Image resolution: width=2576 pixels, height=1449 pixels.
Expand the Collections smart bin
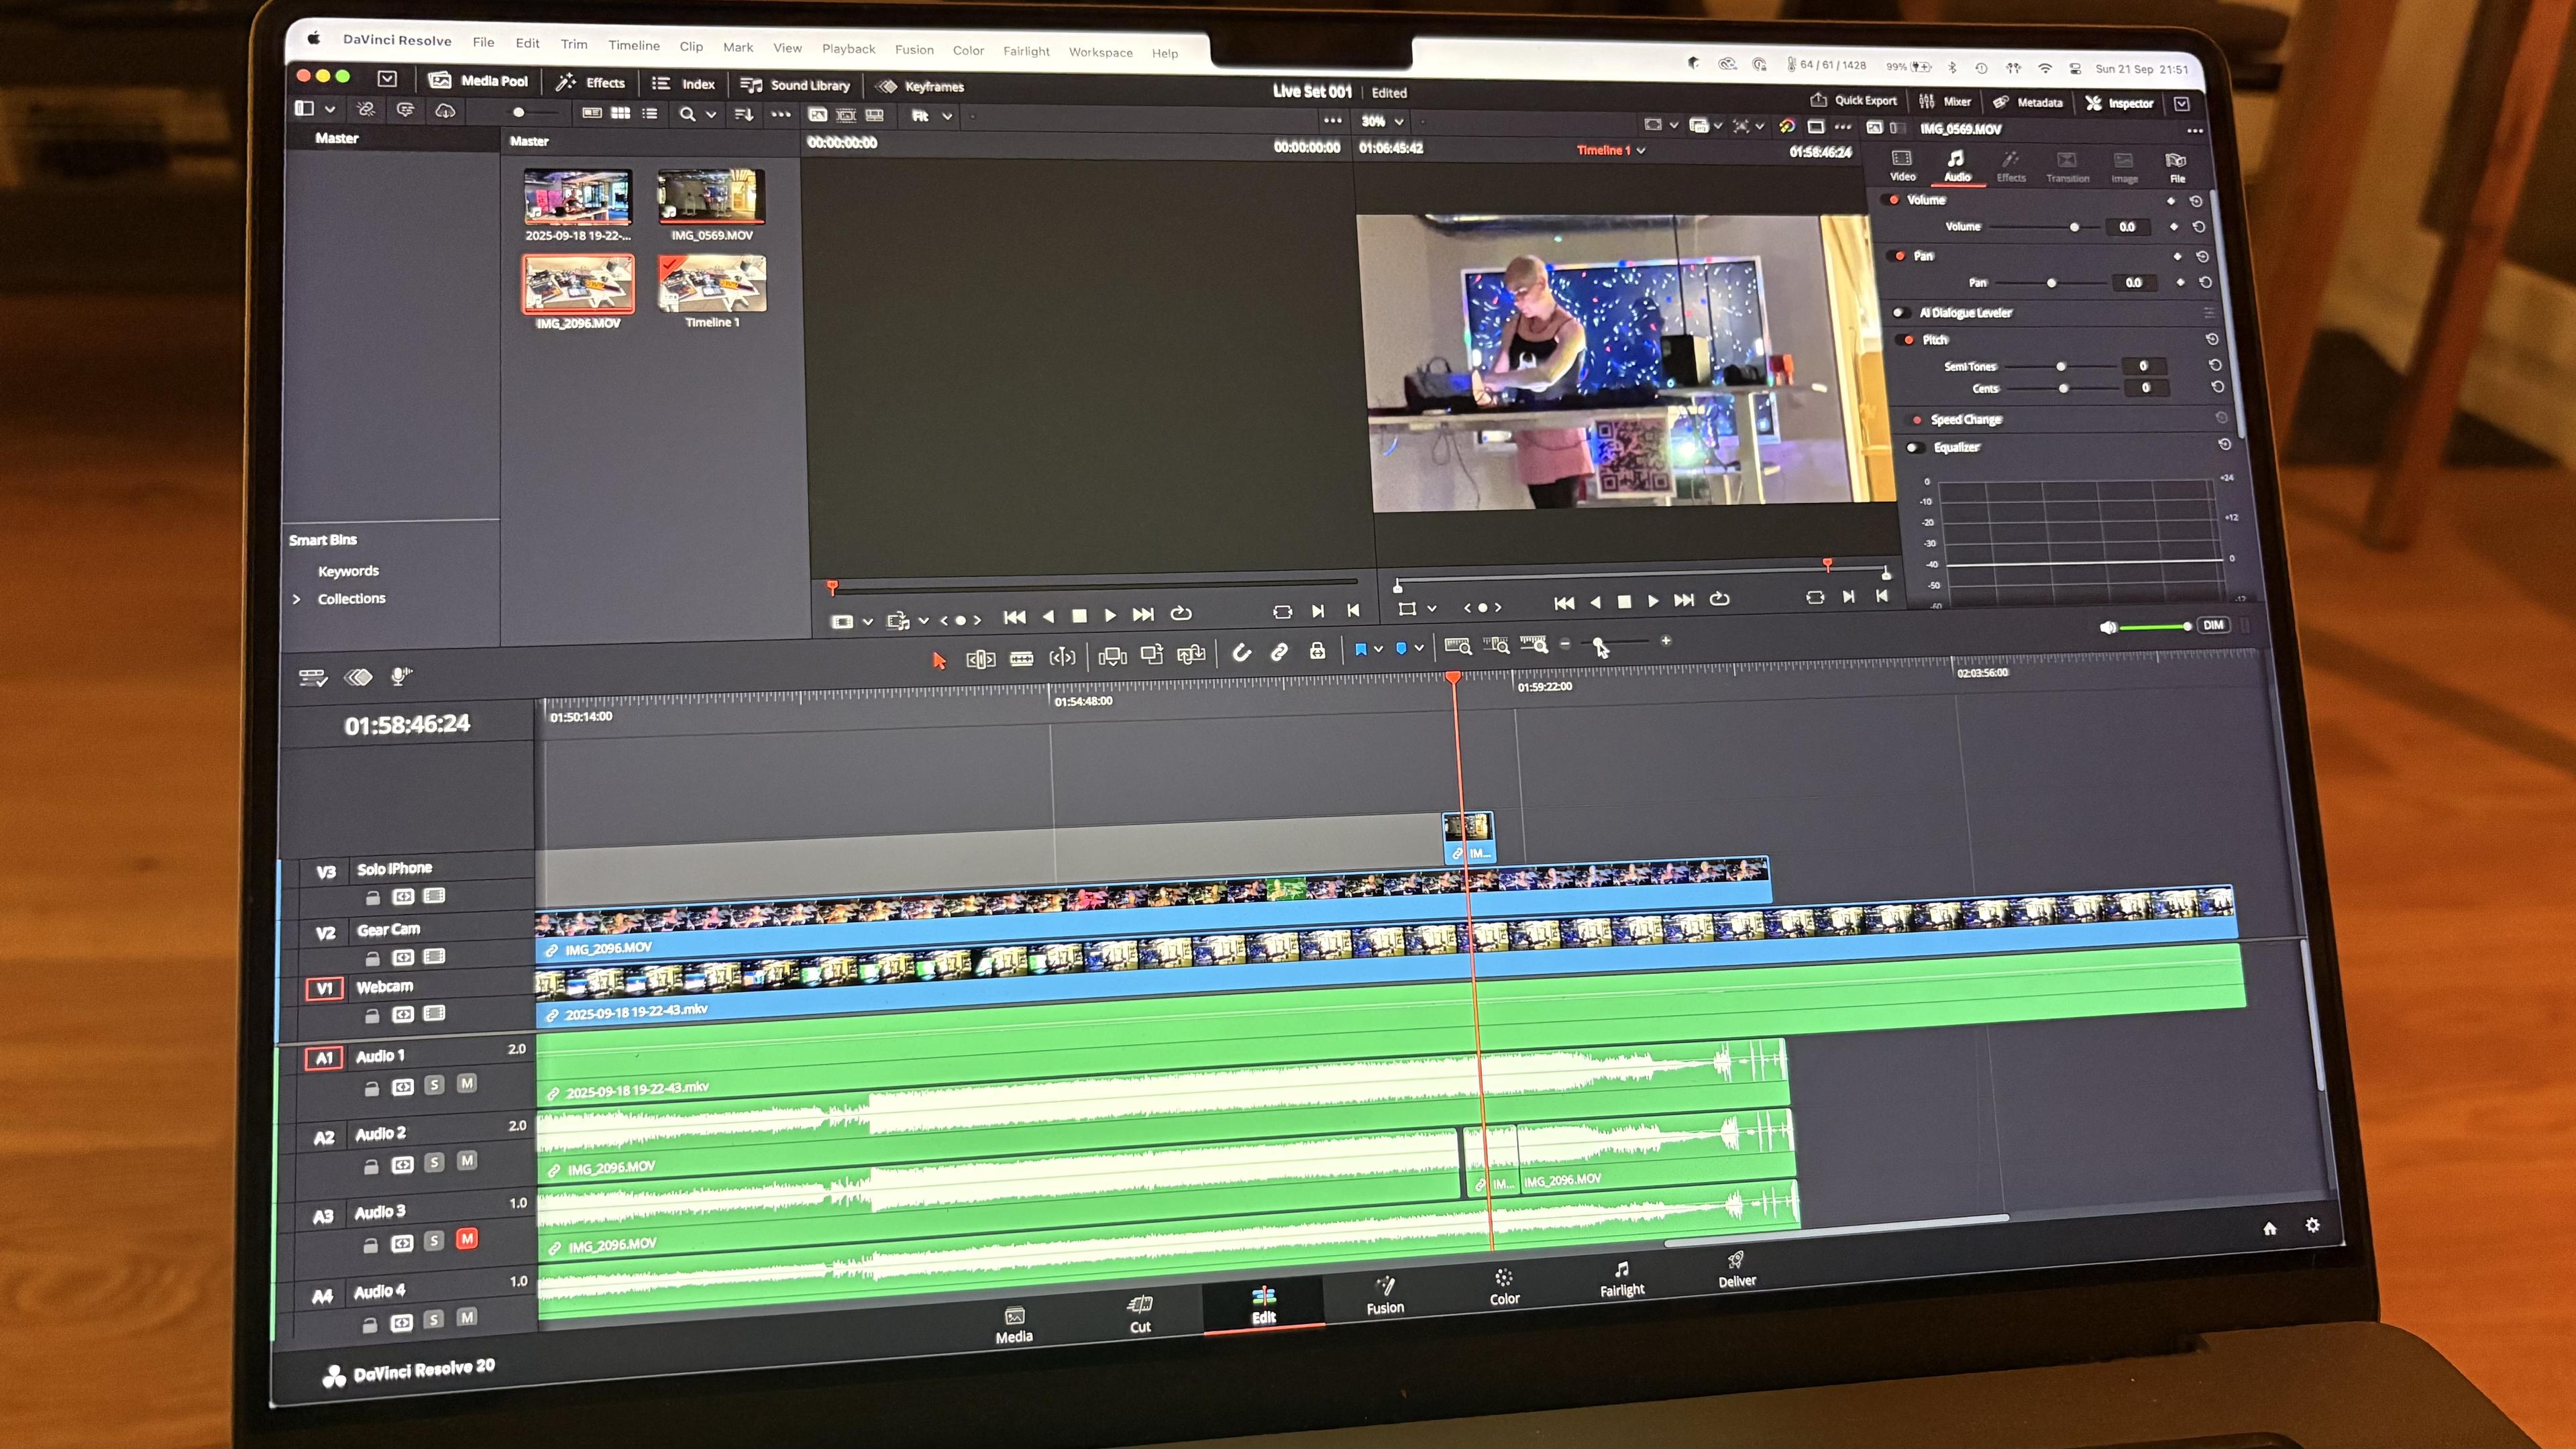[x=296, y=599]
